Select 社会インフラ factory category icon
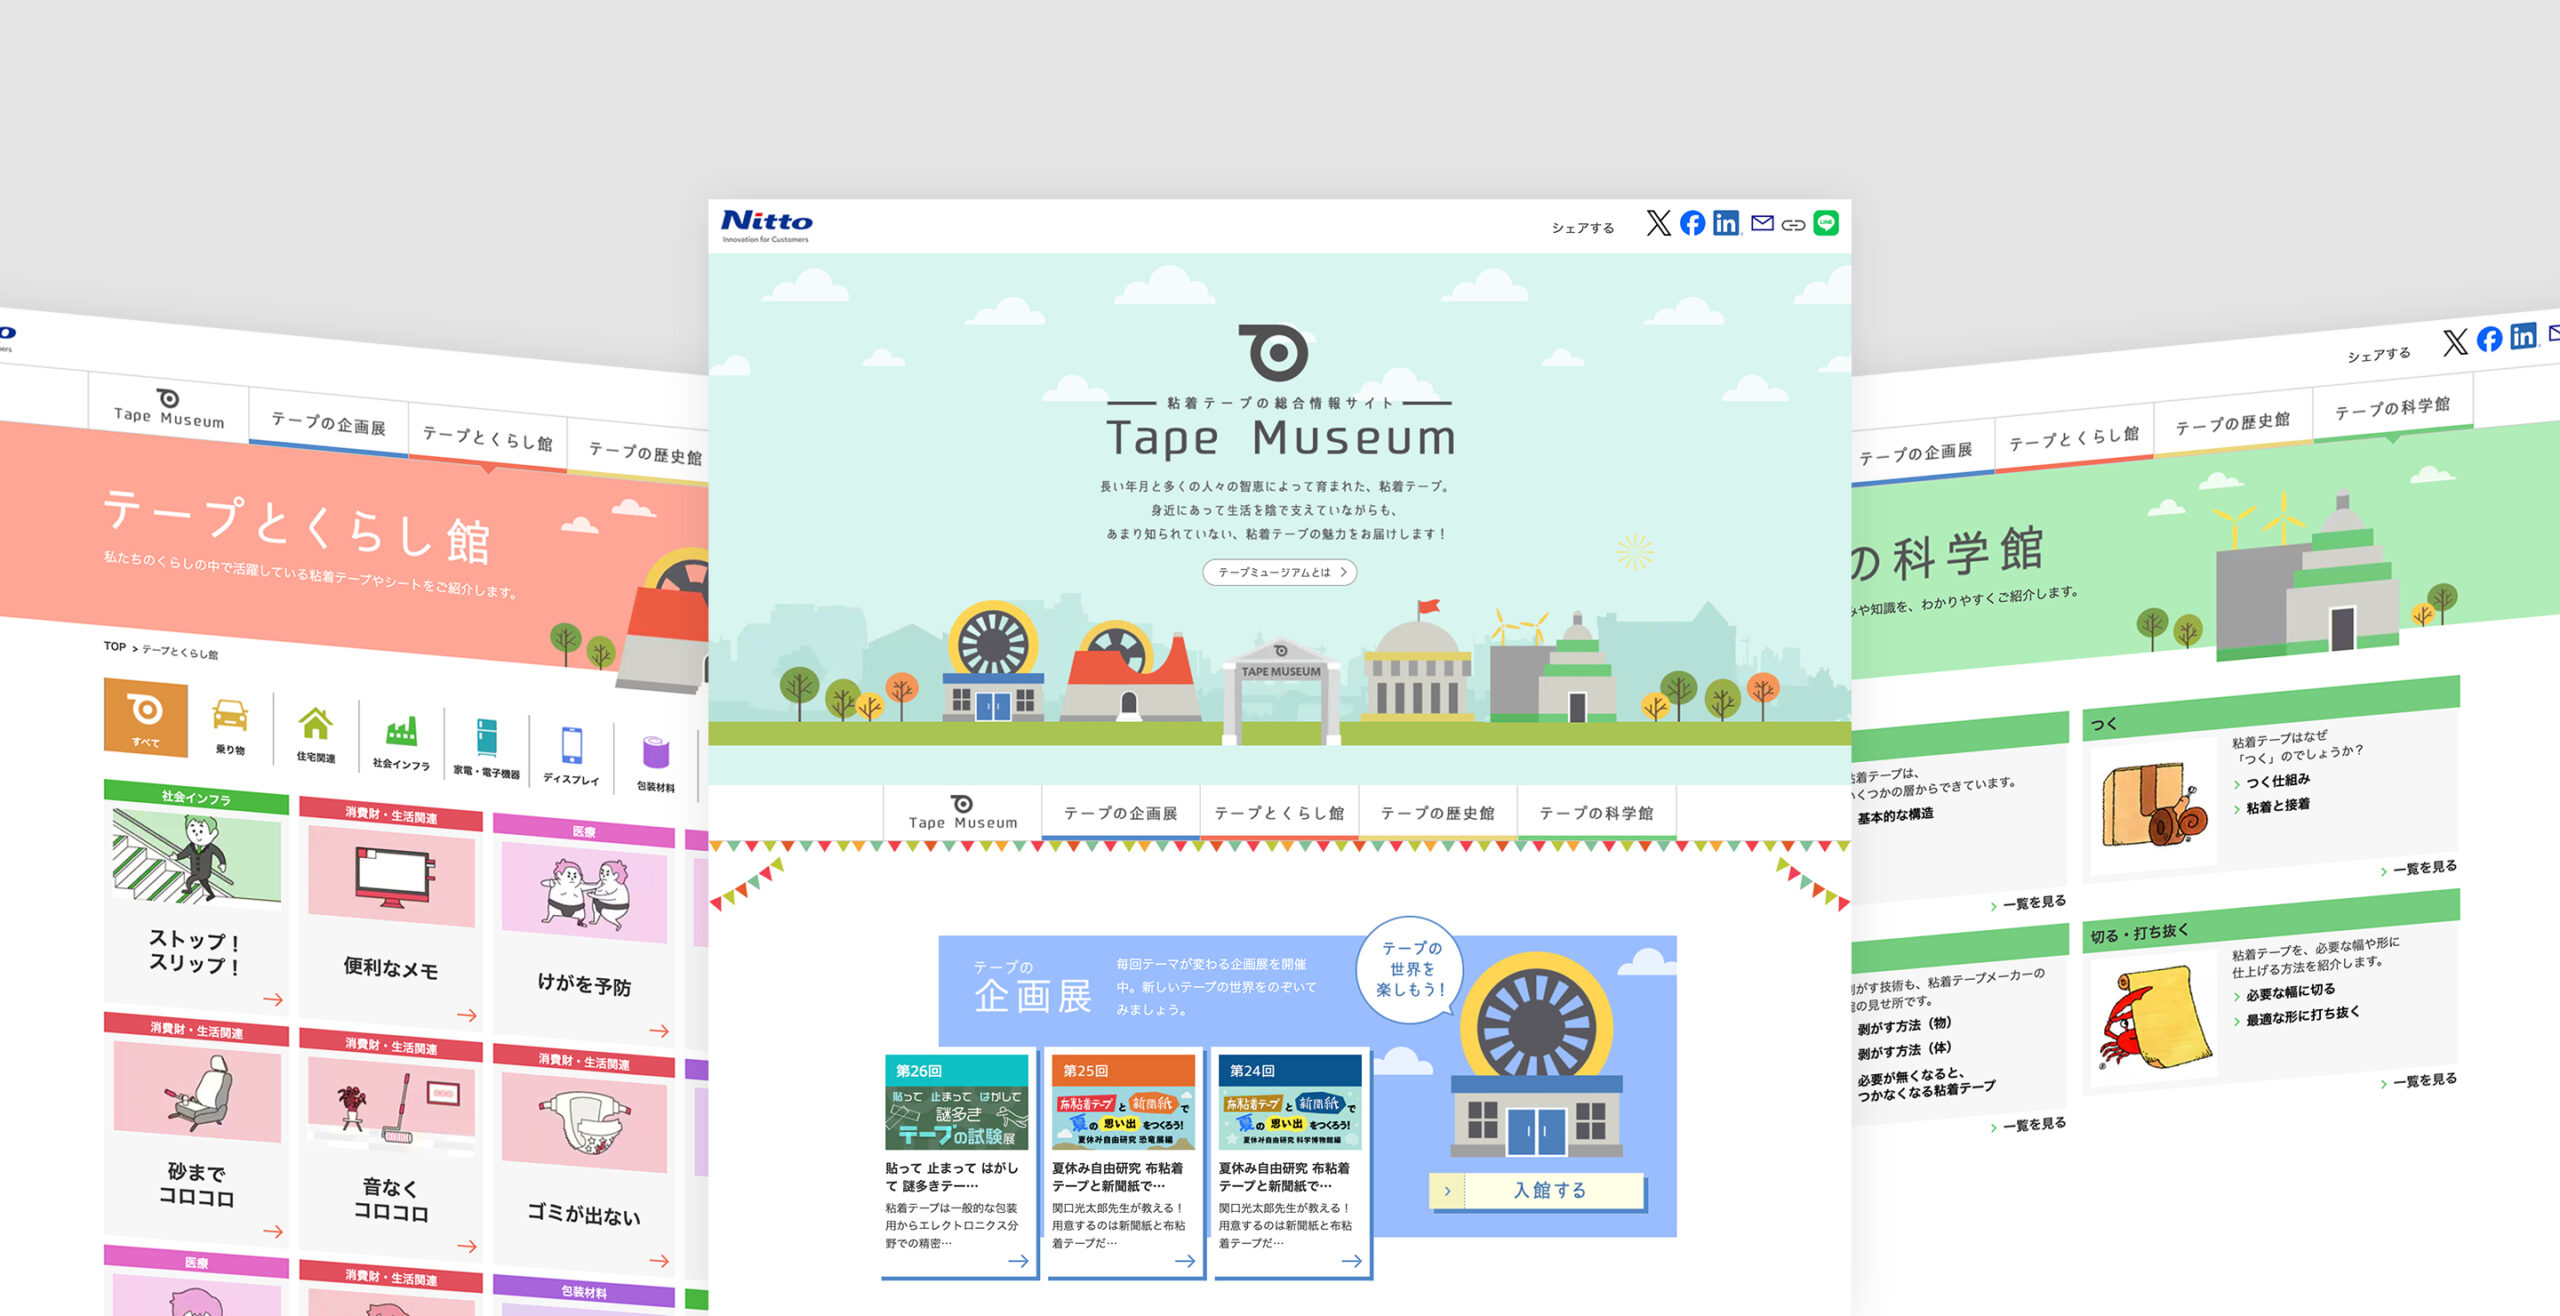This screenshot has width=2560, height=1316. coord(401,741)
